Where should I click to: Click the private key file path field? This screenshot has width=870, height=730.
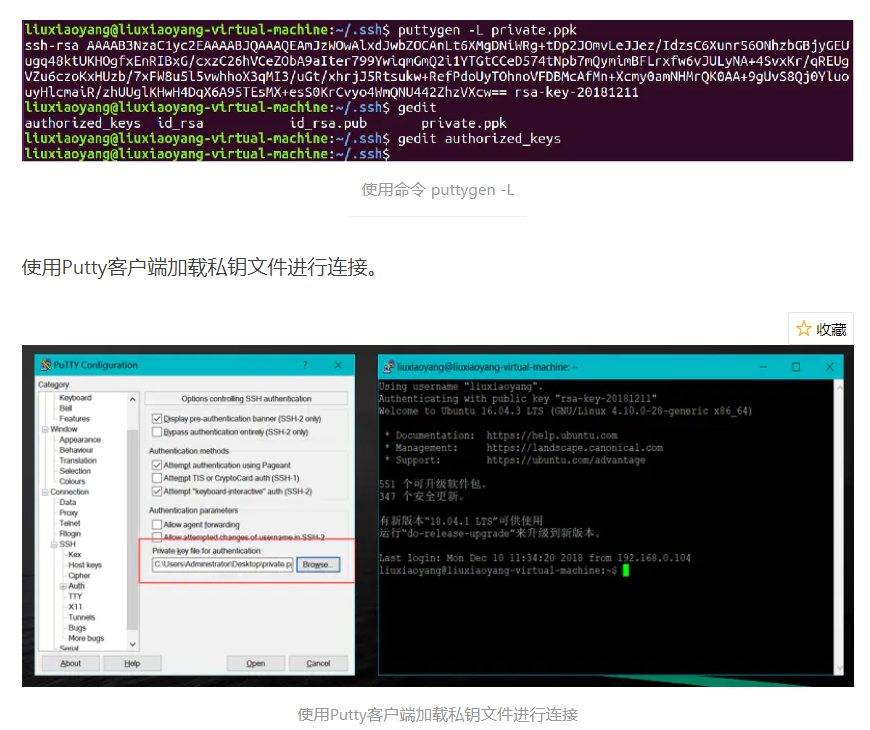(222, 565)
